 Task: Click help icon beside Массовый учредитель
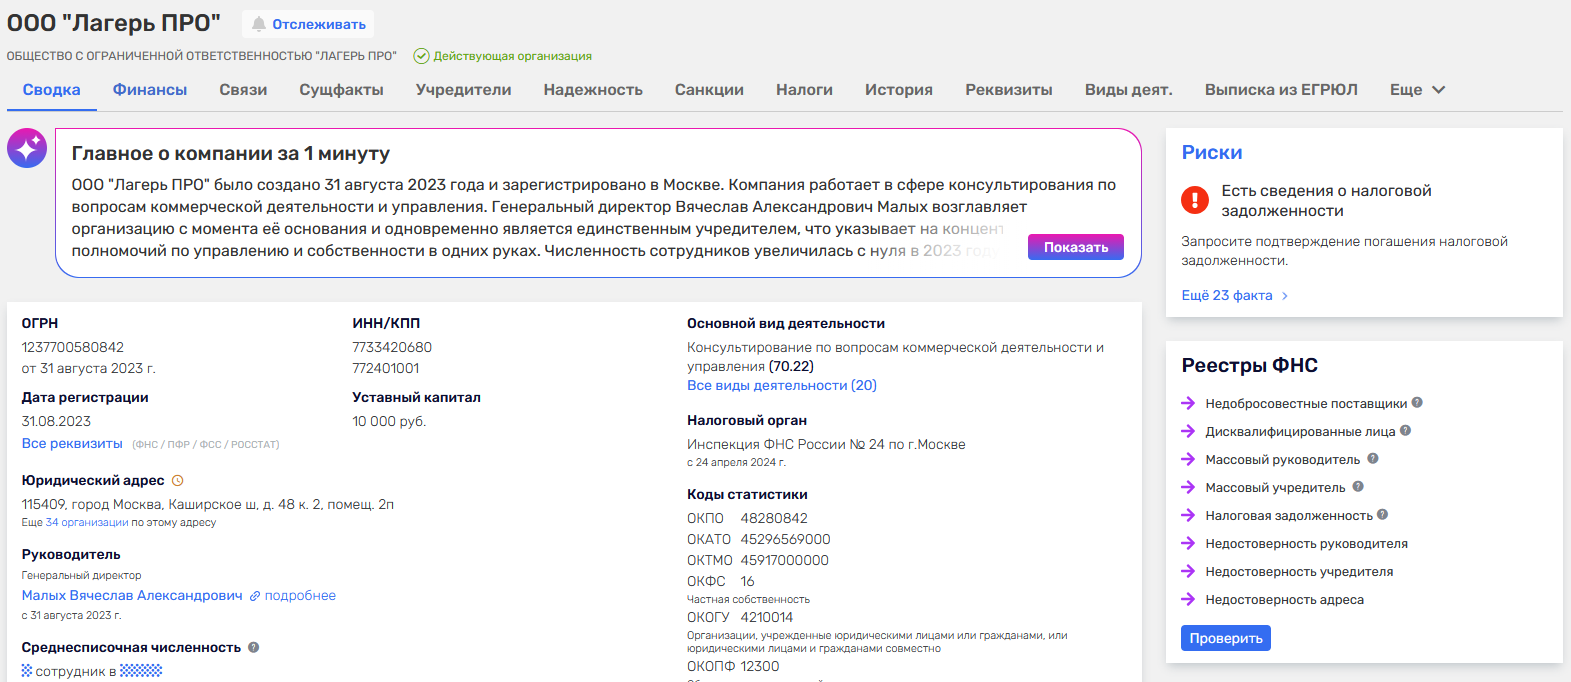1358,487
